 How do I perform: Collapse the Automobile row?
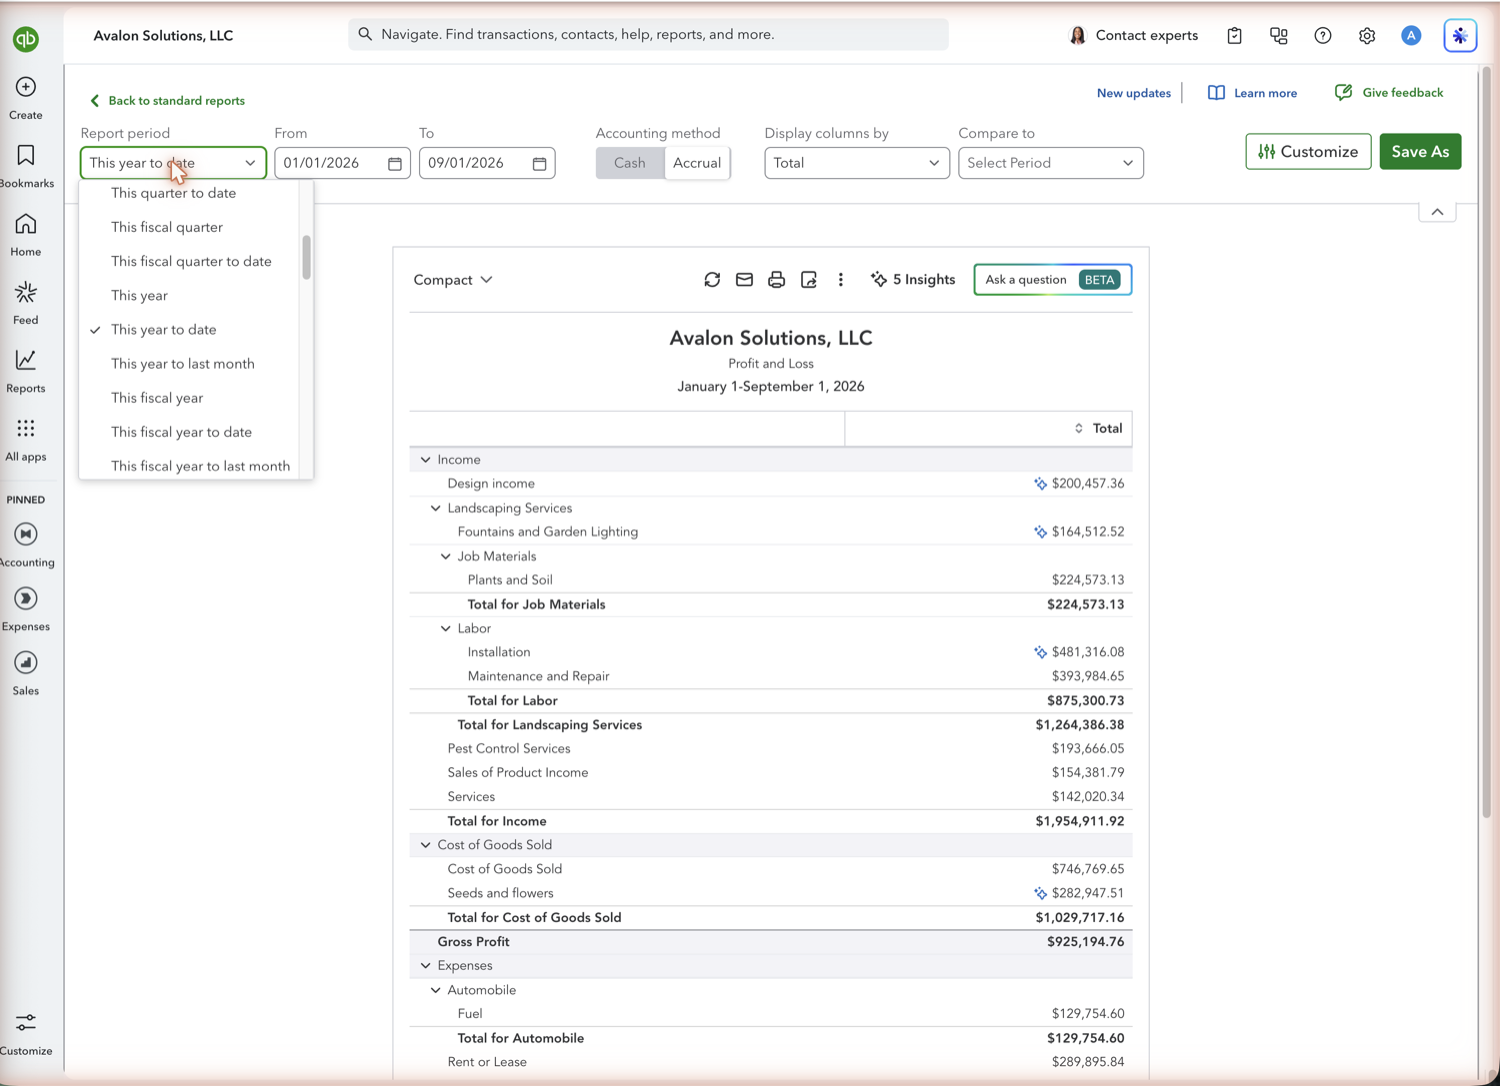point(436,990)
